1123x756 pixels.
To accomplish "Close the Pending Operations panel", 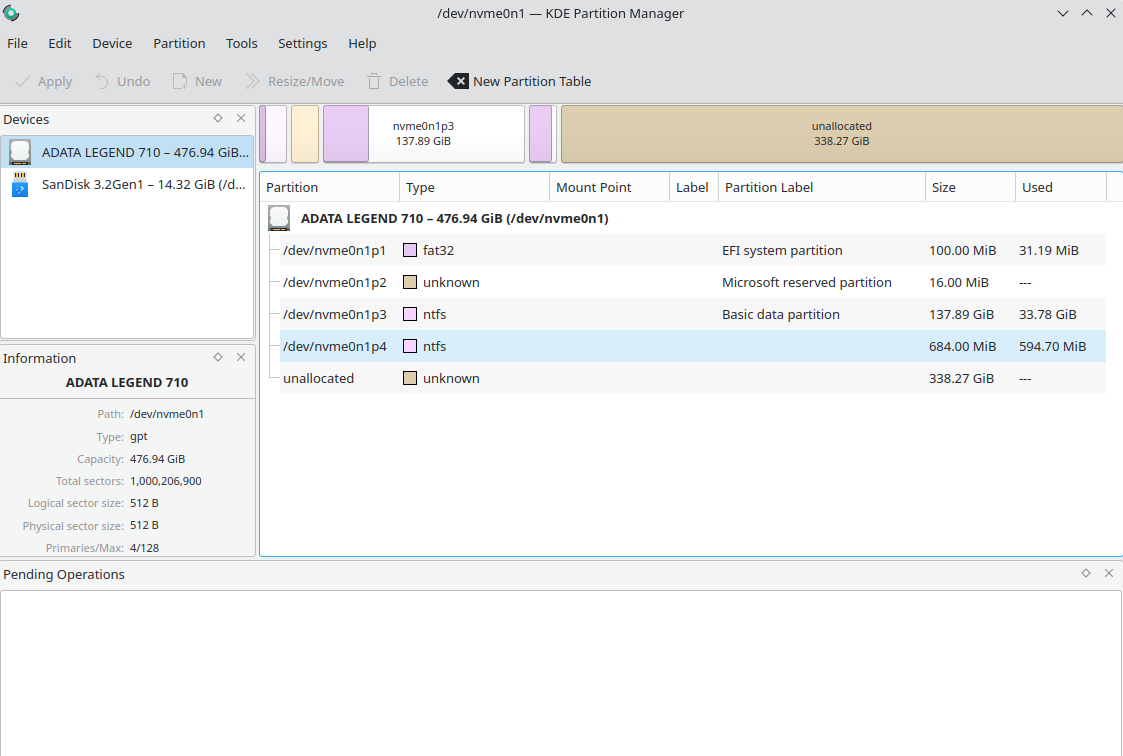I will coord(1109,573).
